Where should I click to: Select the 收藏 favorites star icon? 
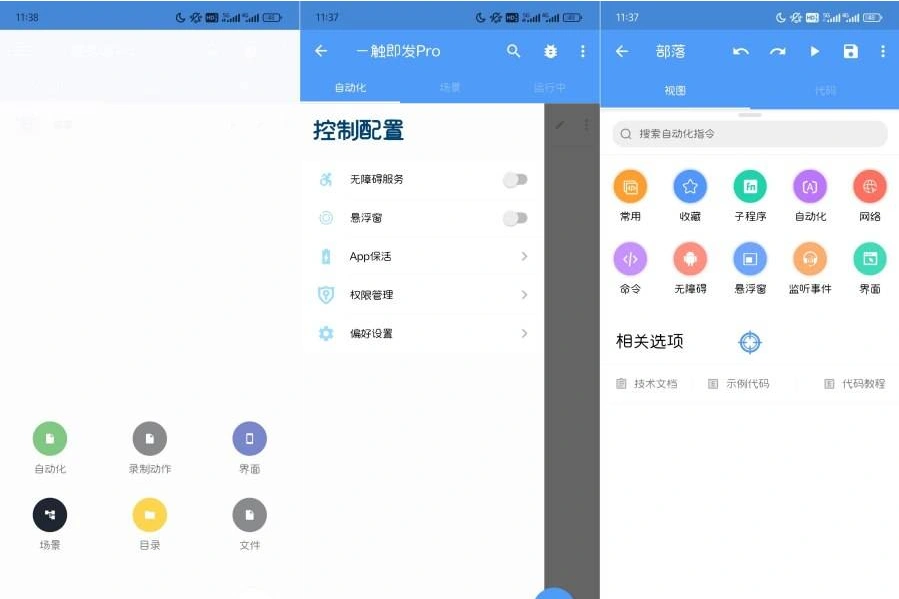coord(690,187)
